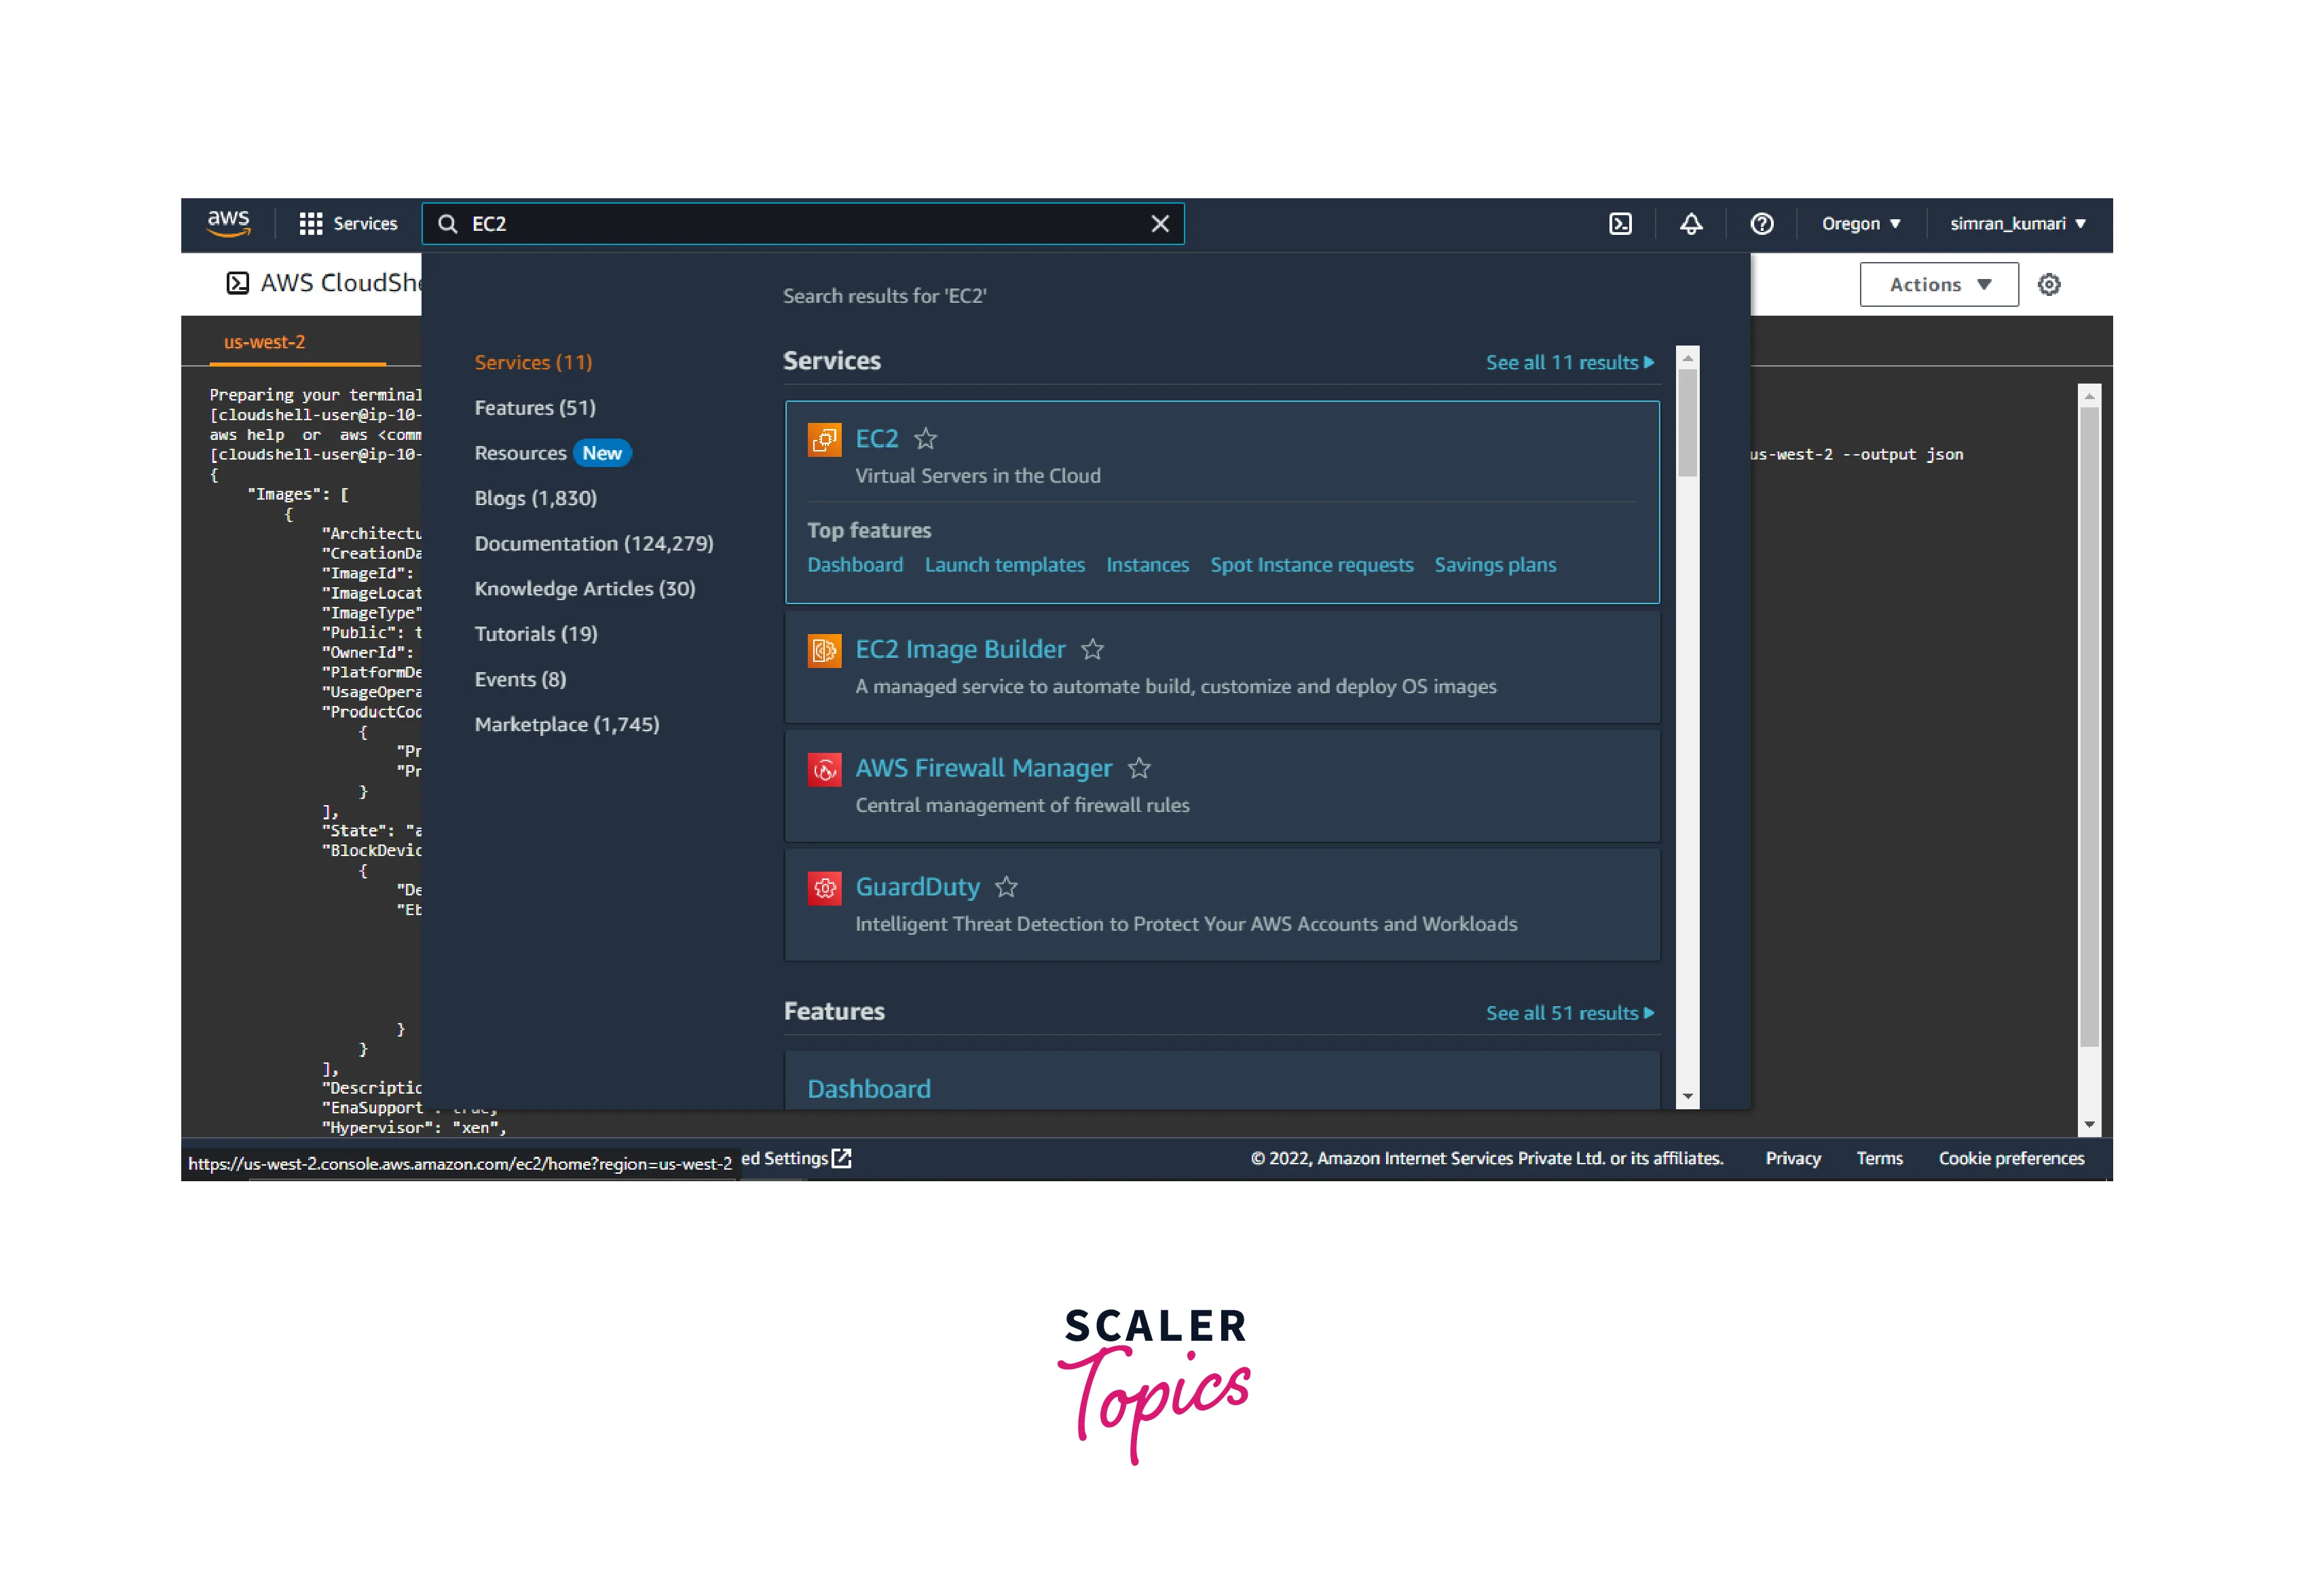Click the Services grid icon

(x=310, y=224)
